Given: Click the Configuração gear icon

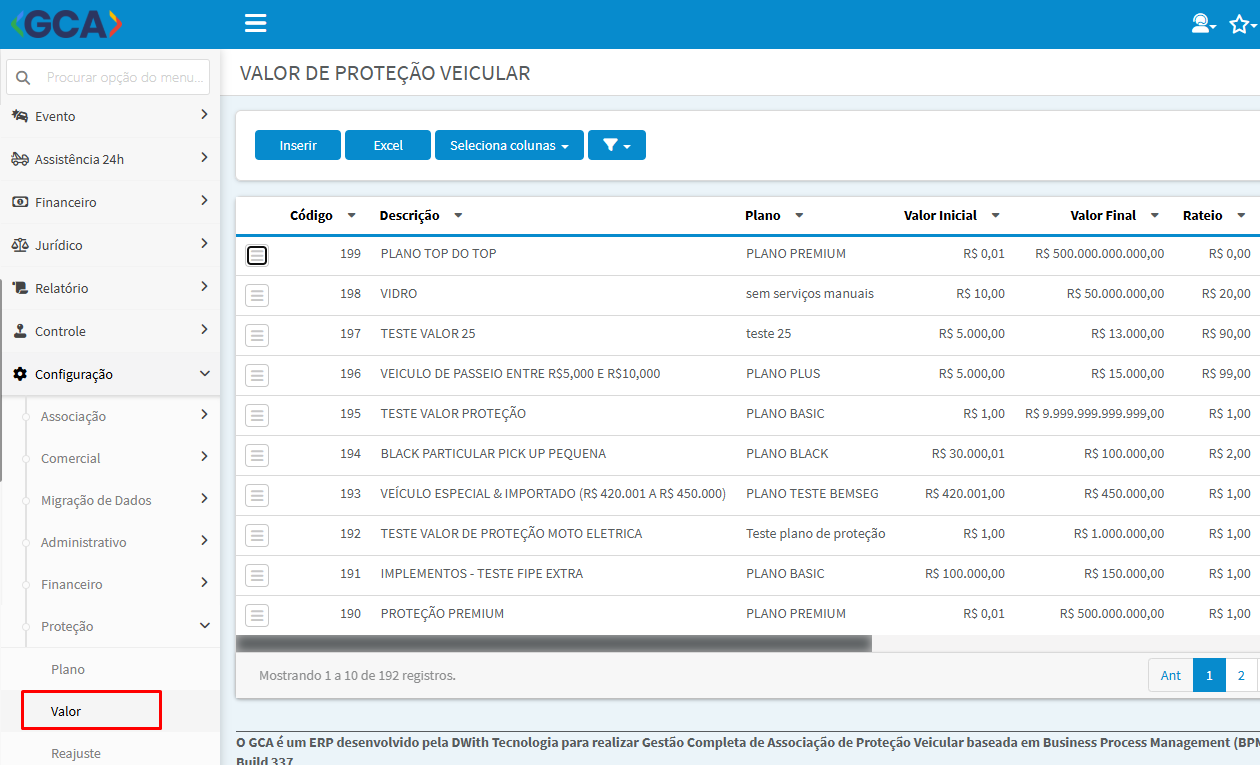Looking at the screenshot, I should click(x=20, y=374).
